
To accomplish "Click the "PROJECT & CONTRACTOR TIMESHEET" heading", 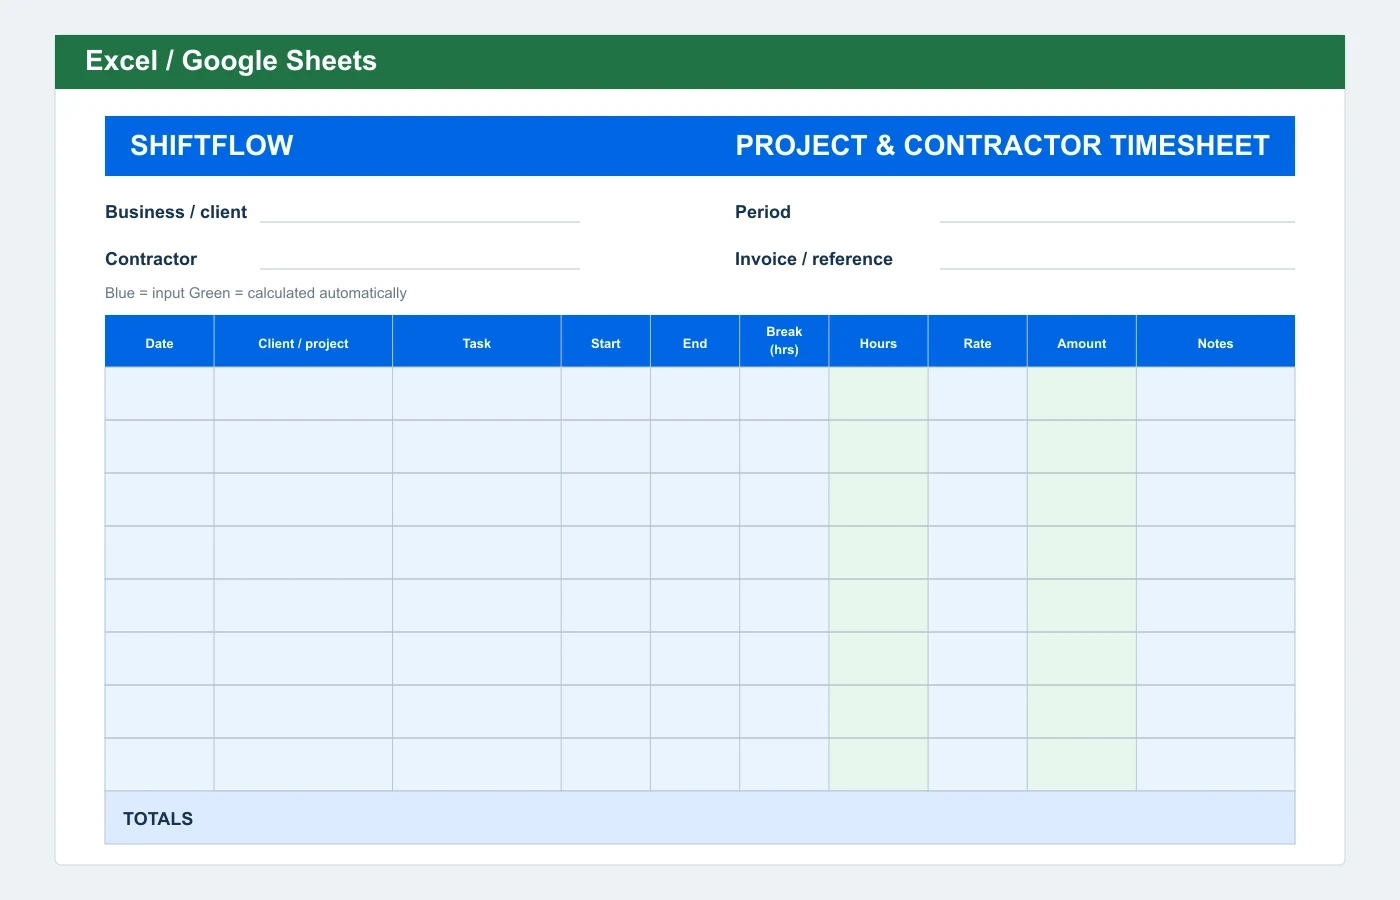I will 1002,146.
